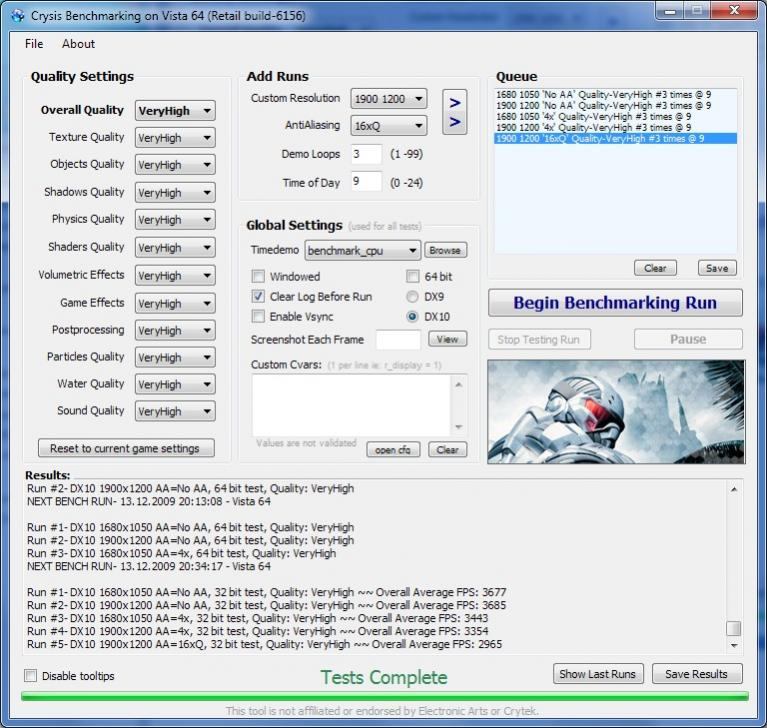
Task: Click the Results scrollbar down arrow
Action: point(734,646)
